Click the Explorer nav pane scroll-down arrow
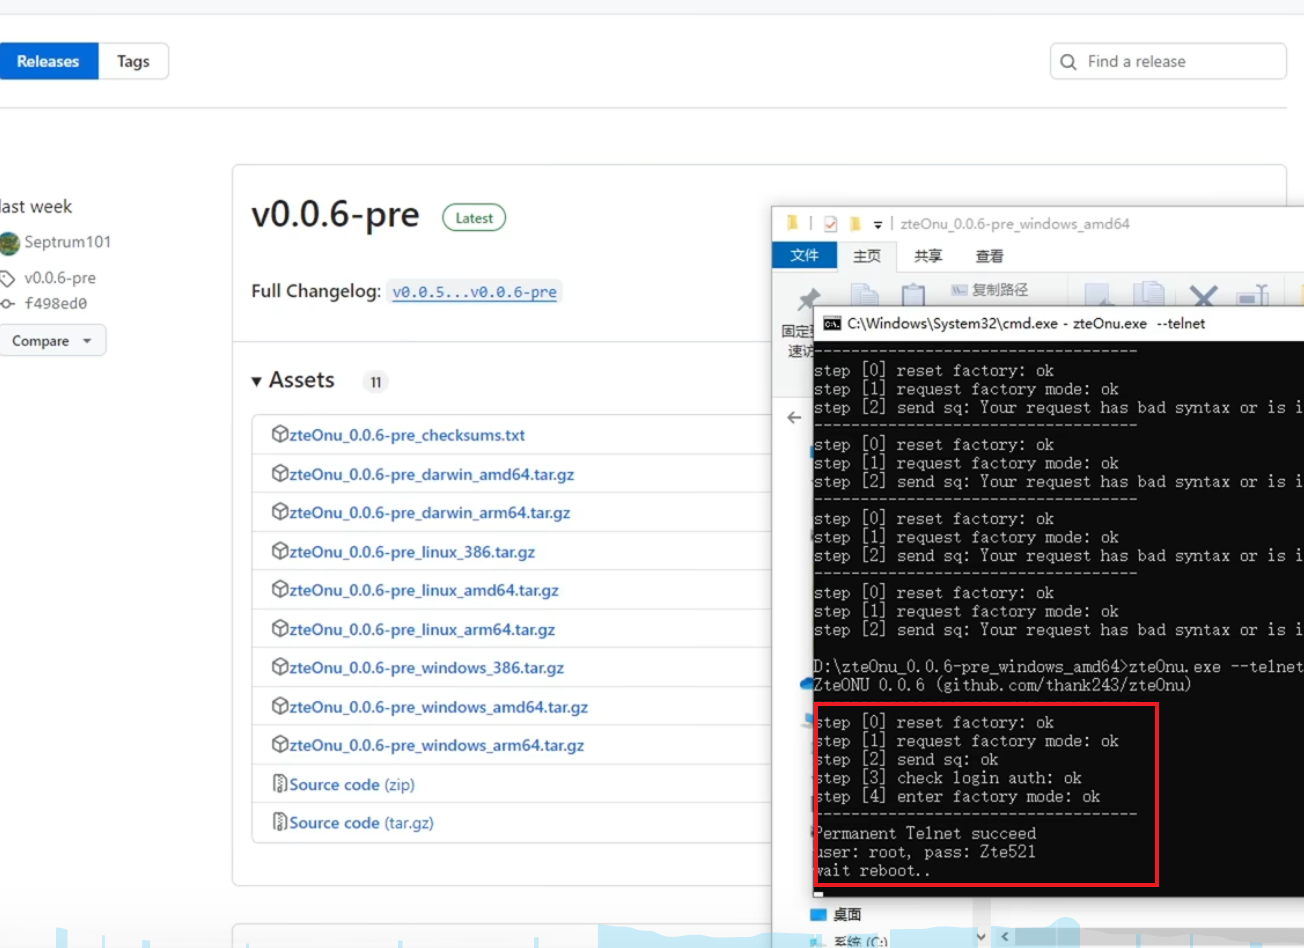1304x948 pixels. pyautogui.click(x=981, y=937)
